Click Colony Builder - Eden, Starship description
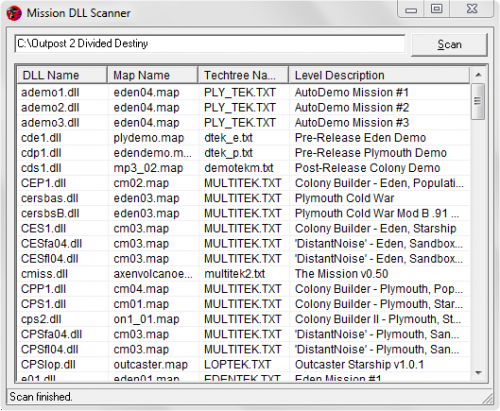This screenshot has width=500, height=411. [375, 228]
